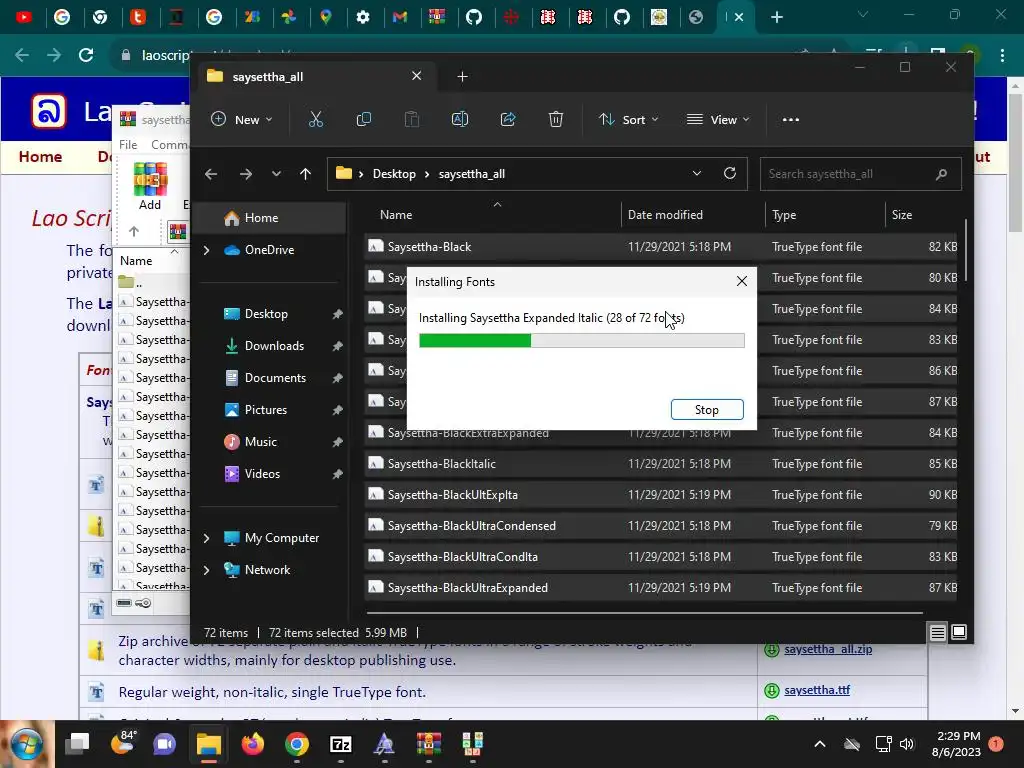Open WinRAR from the taskbar
The height and width of the screenshot is (768, 1024).
coord(428,744)
